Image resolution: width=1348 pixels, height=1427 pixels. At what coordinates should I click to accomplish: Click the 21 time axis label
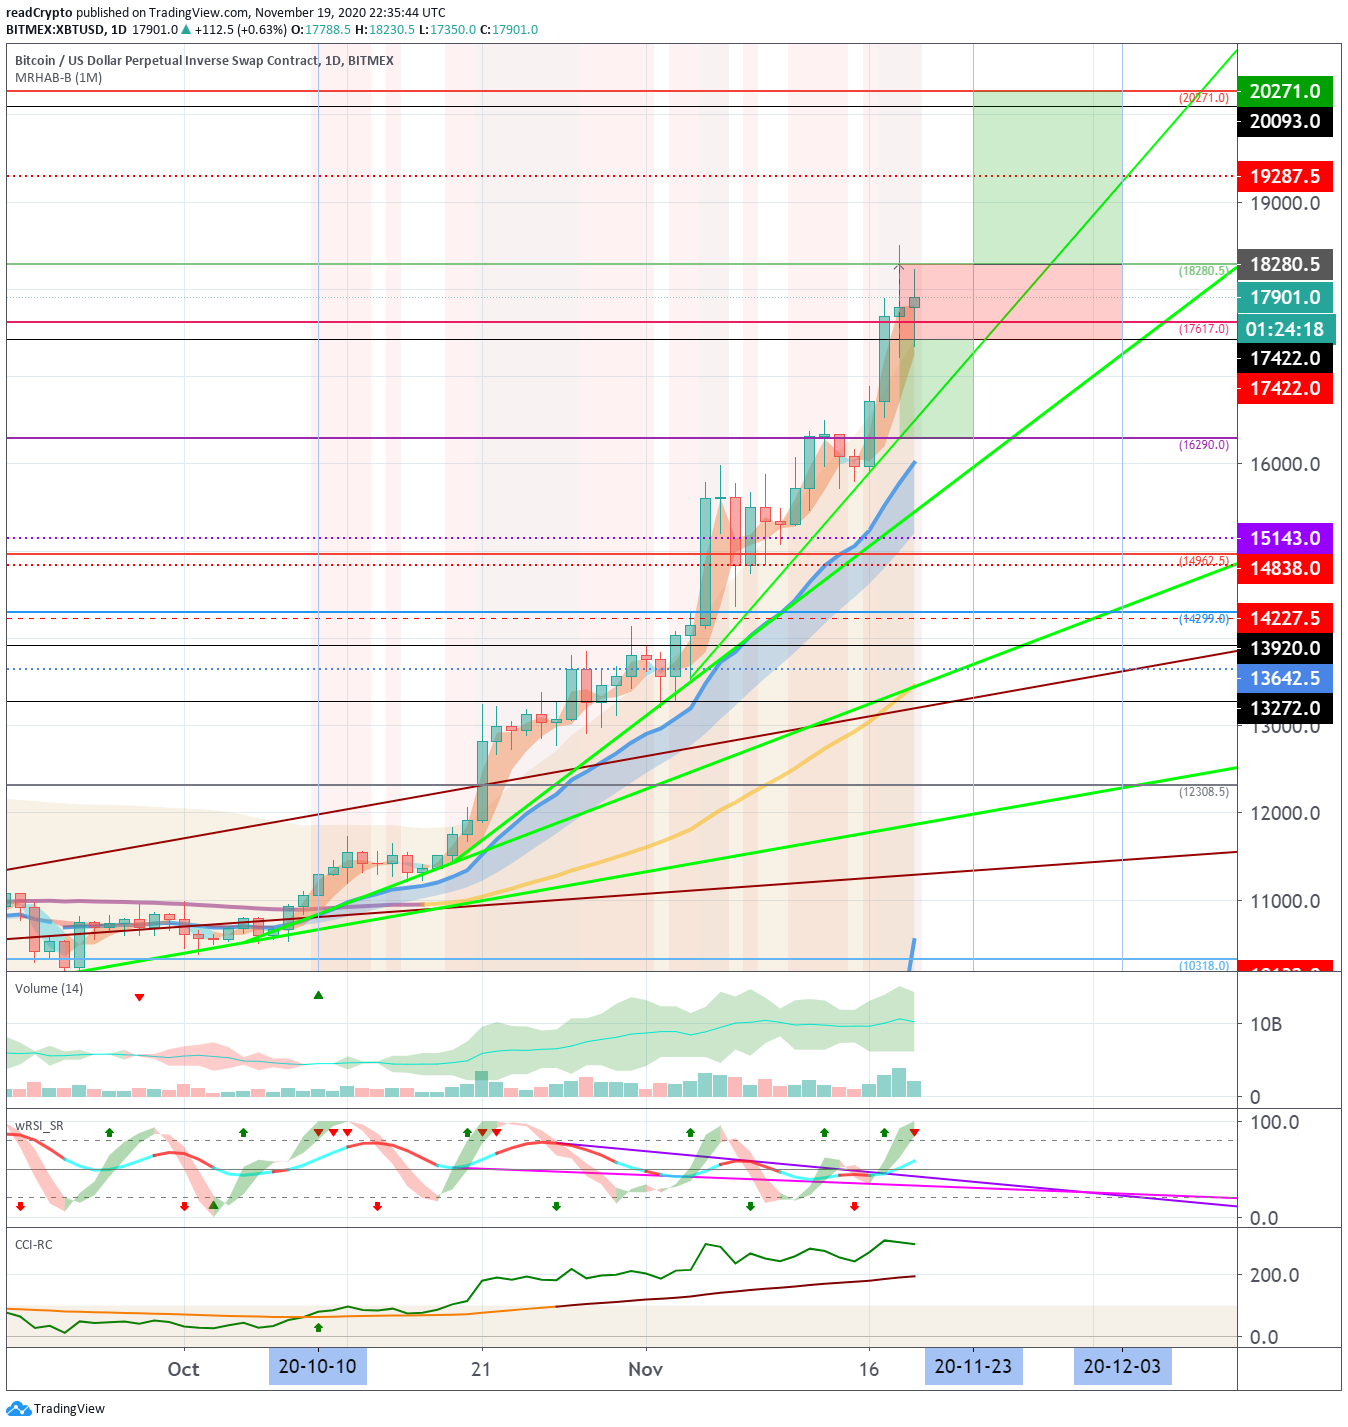(x=481, y=1369)
